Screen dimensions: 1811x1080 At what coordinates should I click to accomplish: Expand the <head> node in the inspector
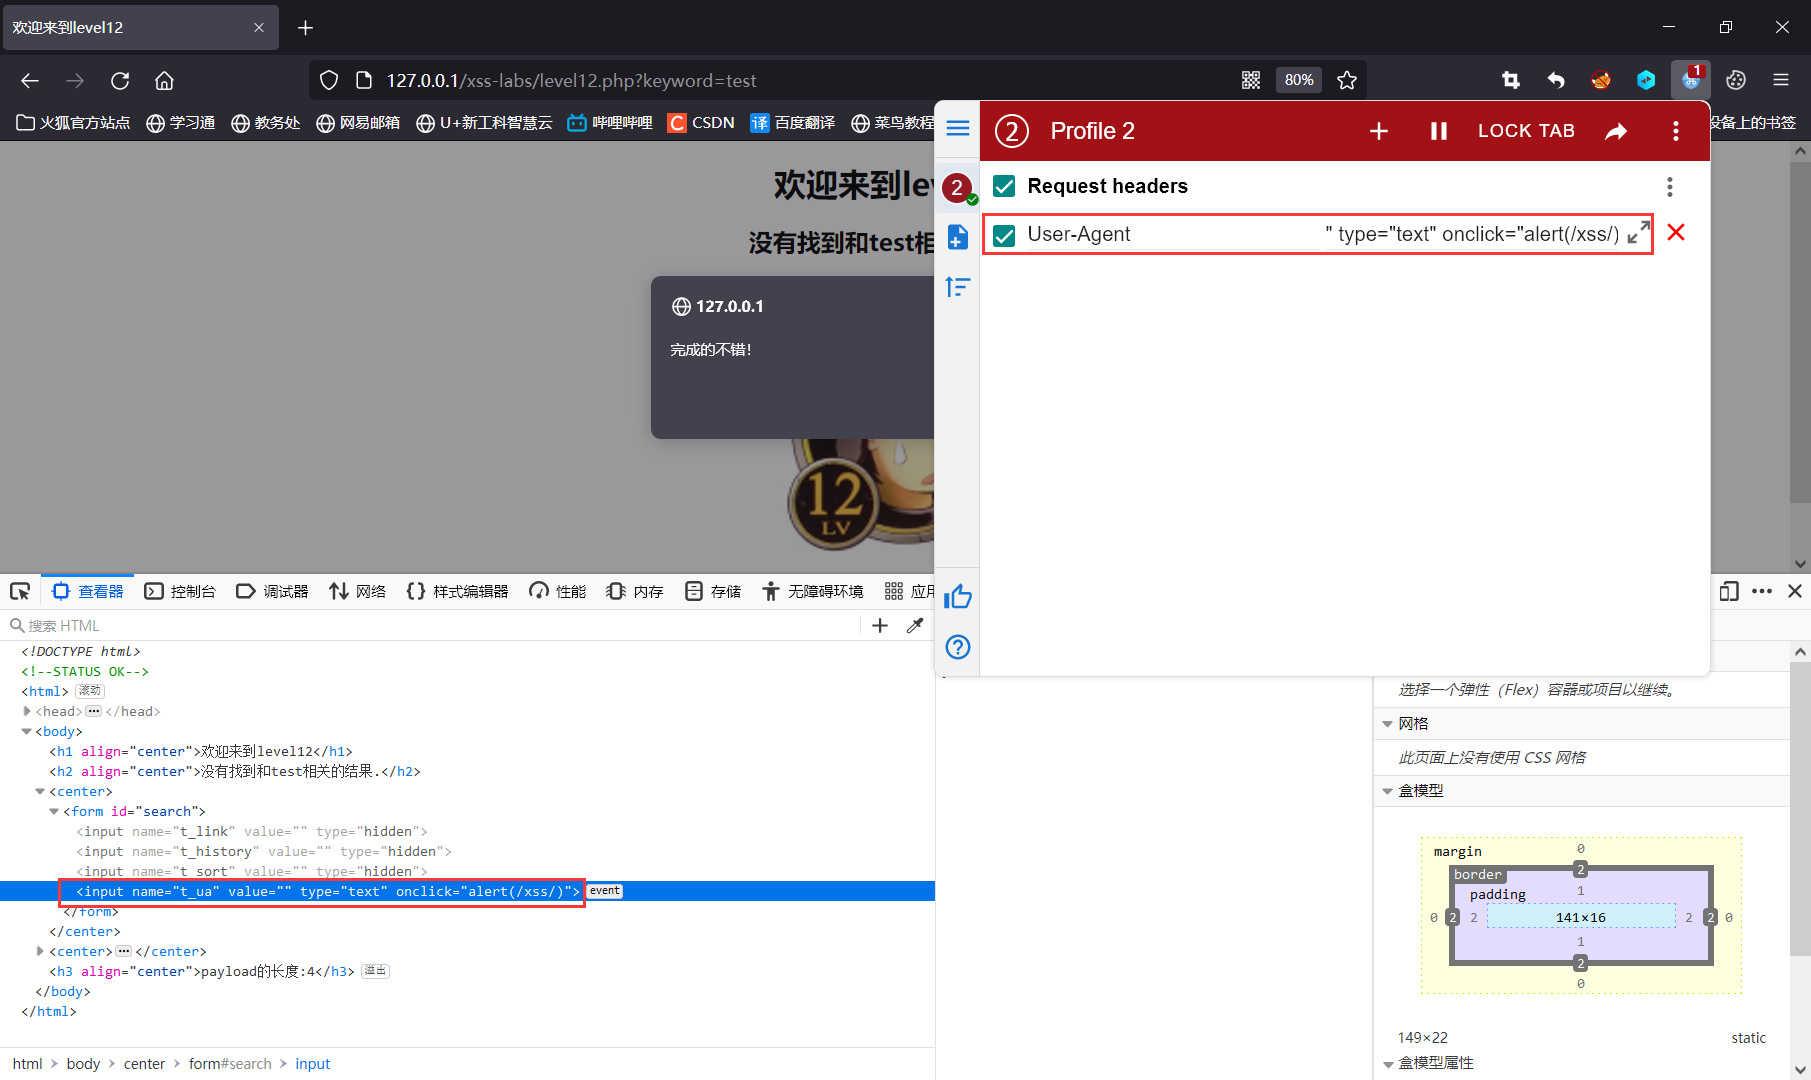pos(26,711)
